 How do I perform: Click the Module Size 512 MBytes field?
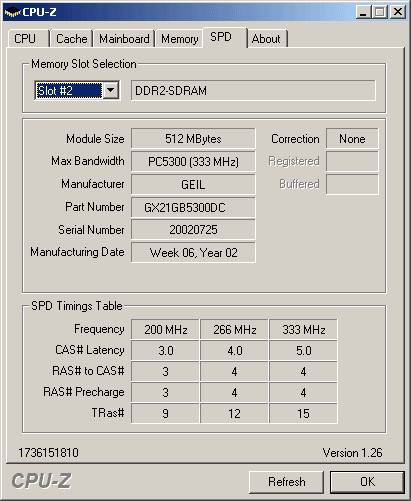pos(193,139)
